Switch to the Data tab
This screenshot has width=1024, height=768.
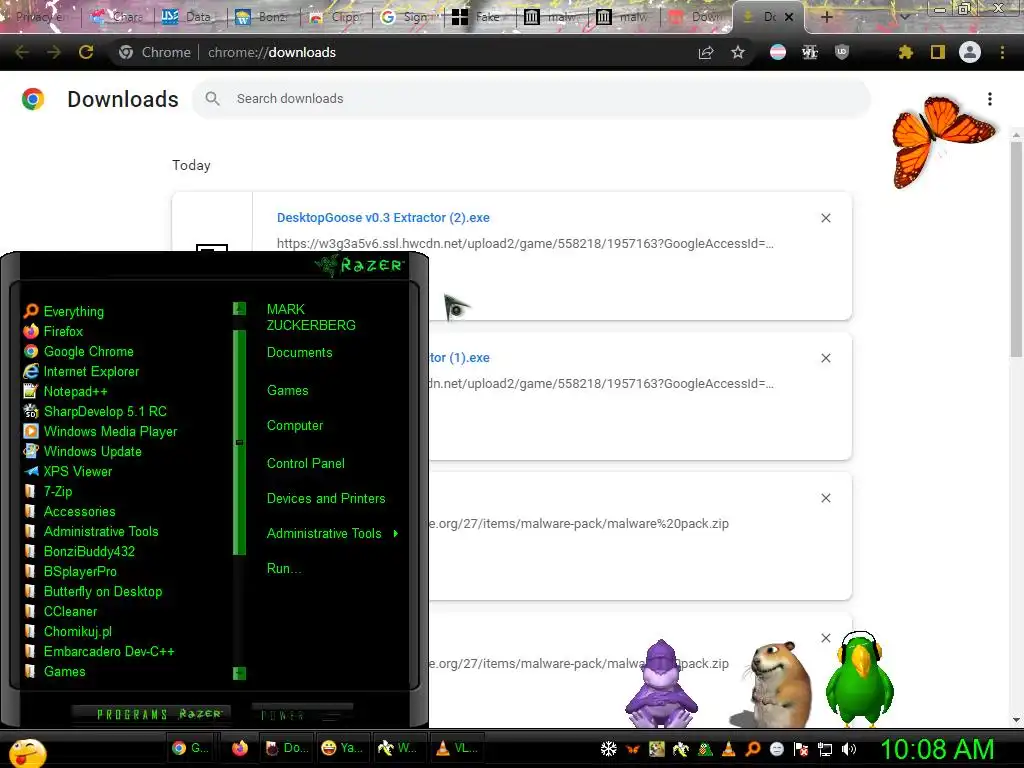click(188, 17)
